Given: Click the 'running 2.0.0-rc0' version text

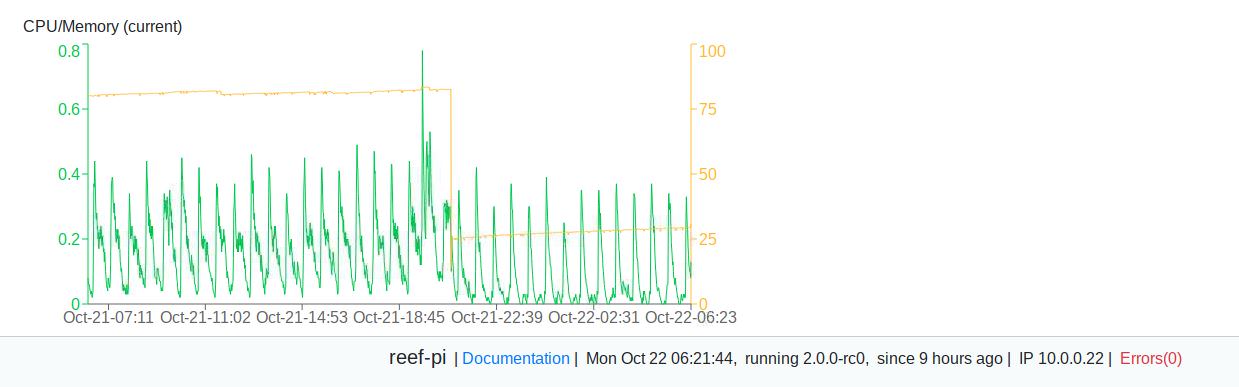Looking at the screenshot, I should (x=806, y=358).
